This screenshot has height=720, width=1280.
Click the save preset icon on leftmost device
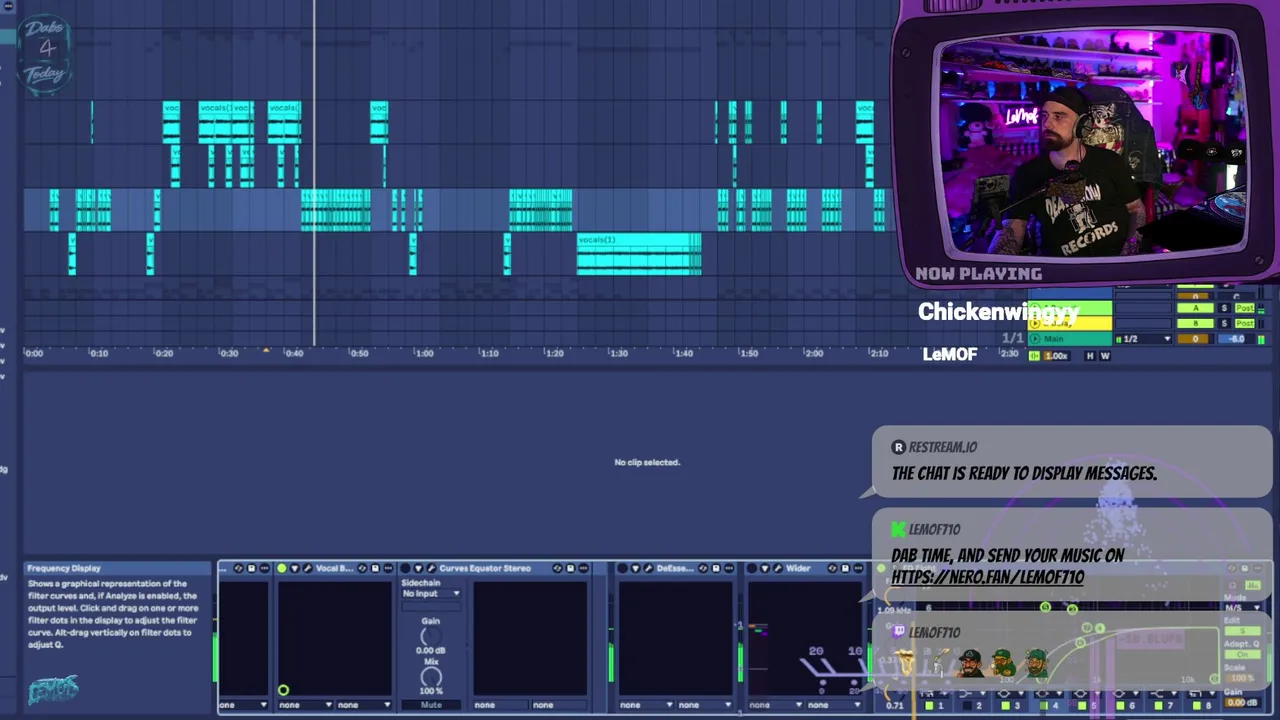click(251, 568)
